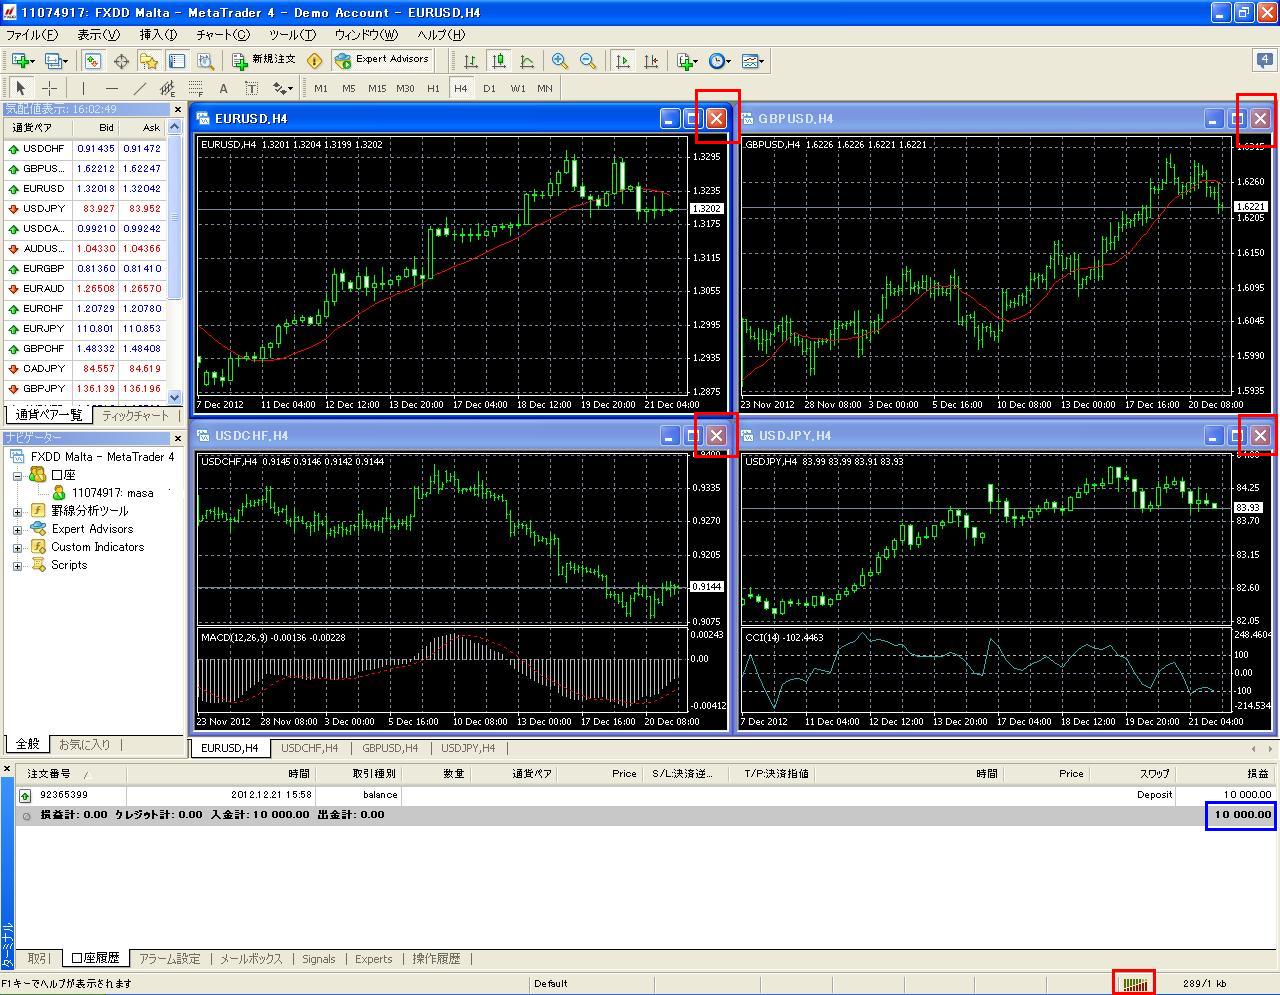Viewport: 1280px width, 995px height.
Task: Select the trendline drawing tool
Action: coord(140,88)
